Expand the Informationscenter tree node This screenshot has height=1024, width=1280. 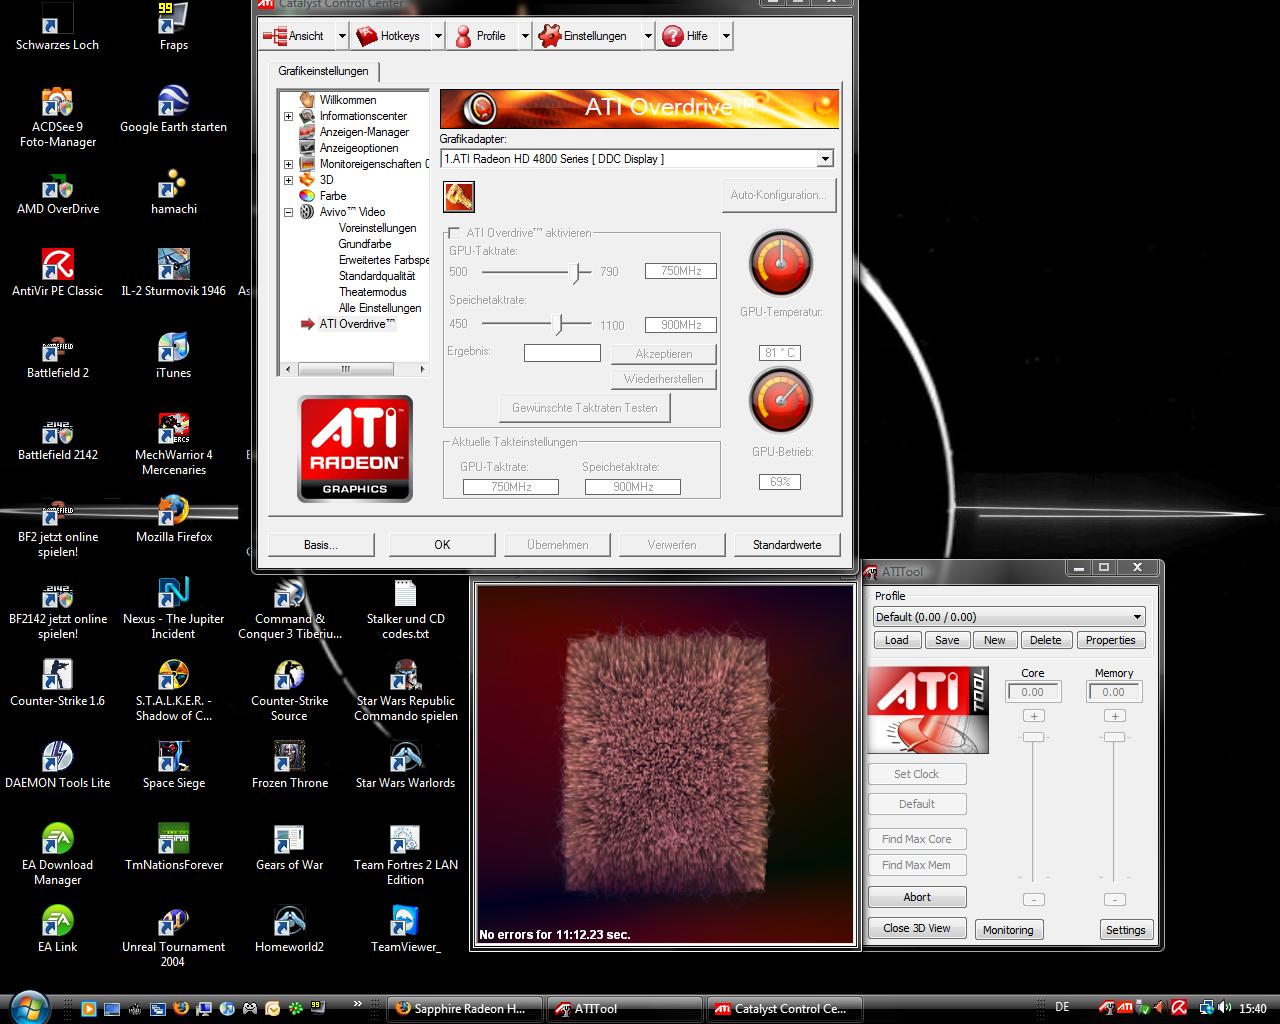click(x=288, y=116)
